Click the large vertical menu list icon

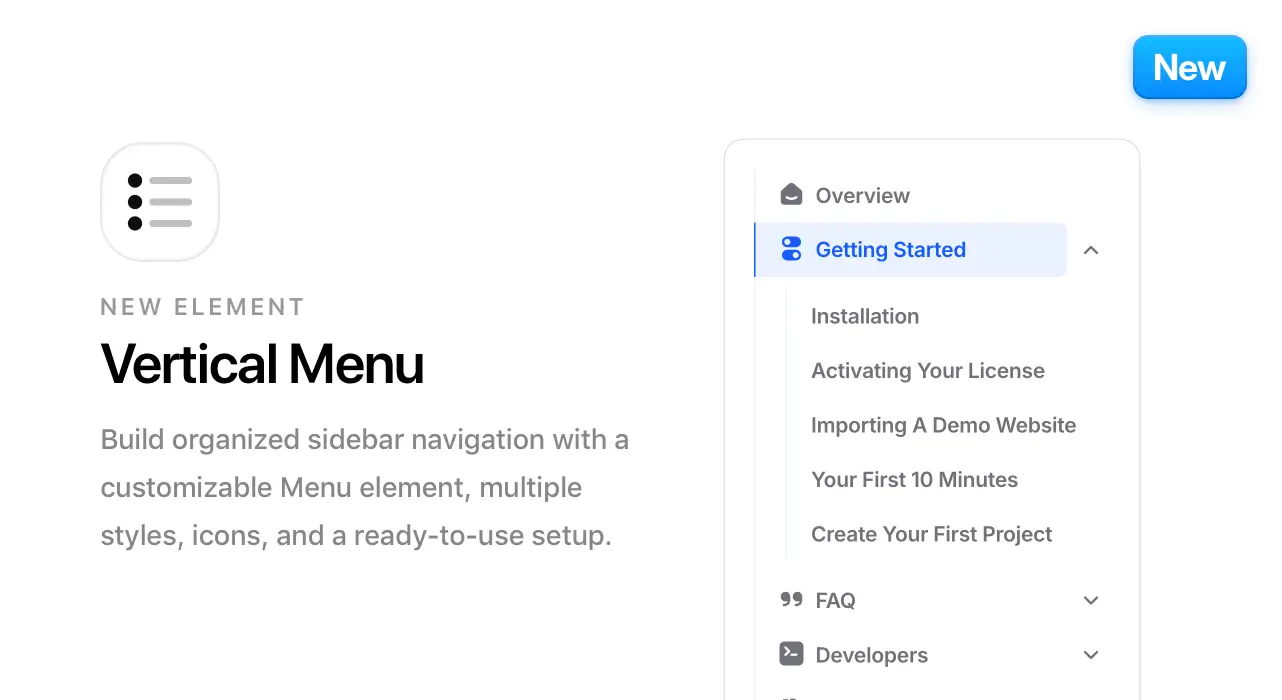coord(160,202)
